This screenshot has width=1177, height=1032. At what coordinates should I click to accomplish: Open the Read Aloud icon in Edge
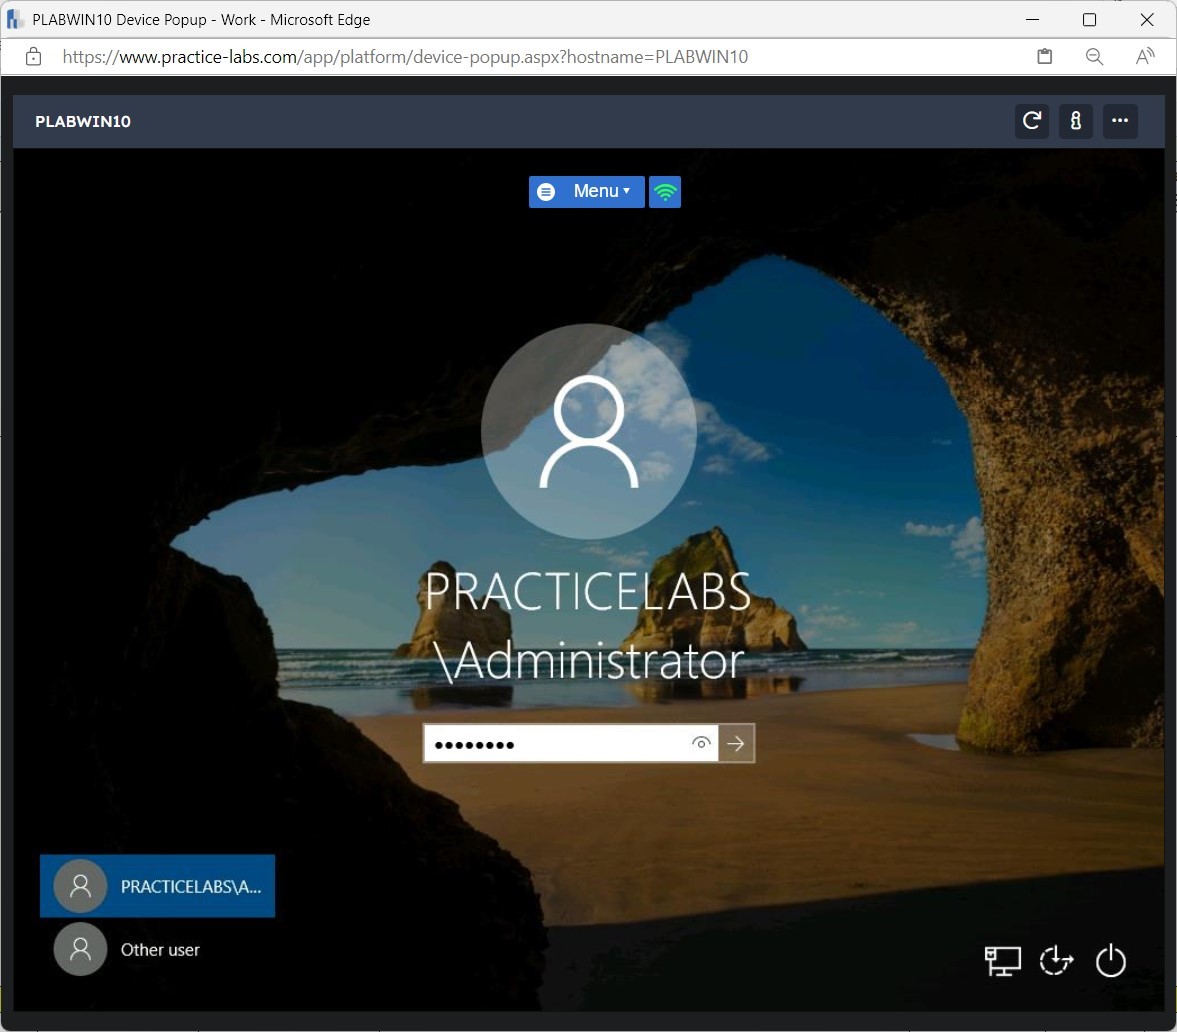[1146, 57]
